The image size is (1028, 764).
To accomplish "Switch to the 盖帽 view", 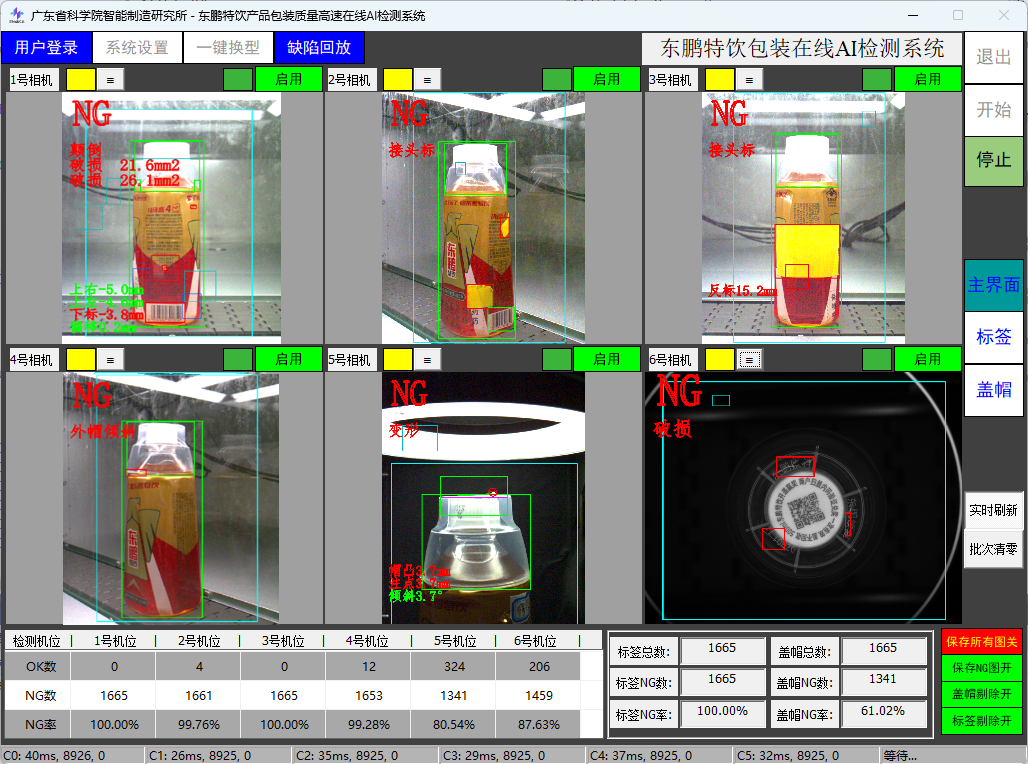I will click(993, 390).
